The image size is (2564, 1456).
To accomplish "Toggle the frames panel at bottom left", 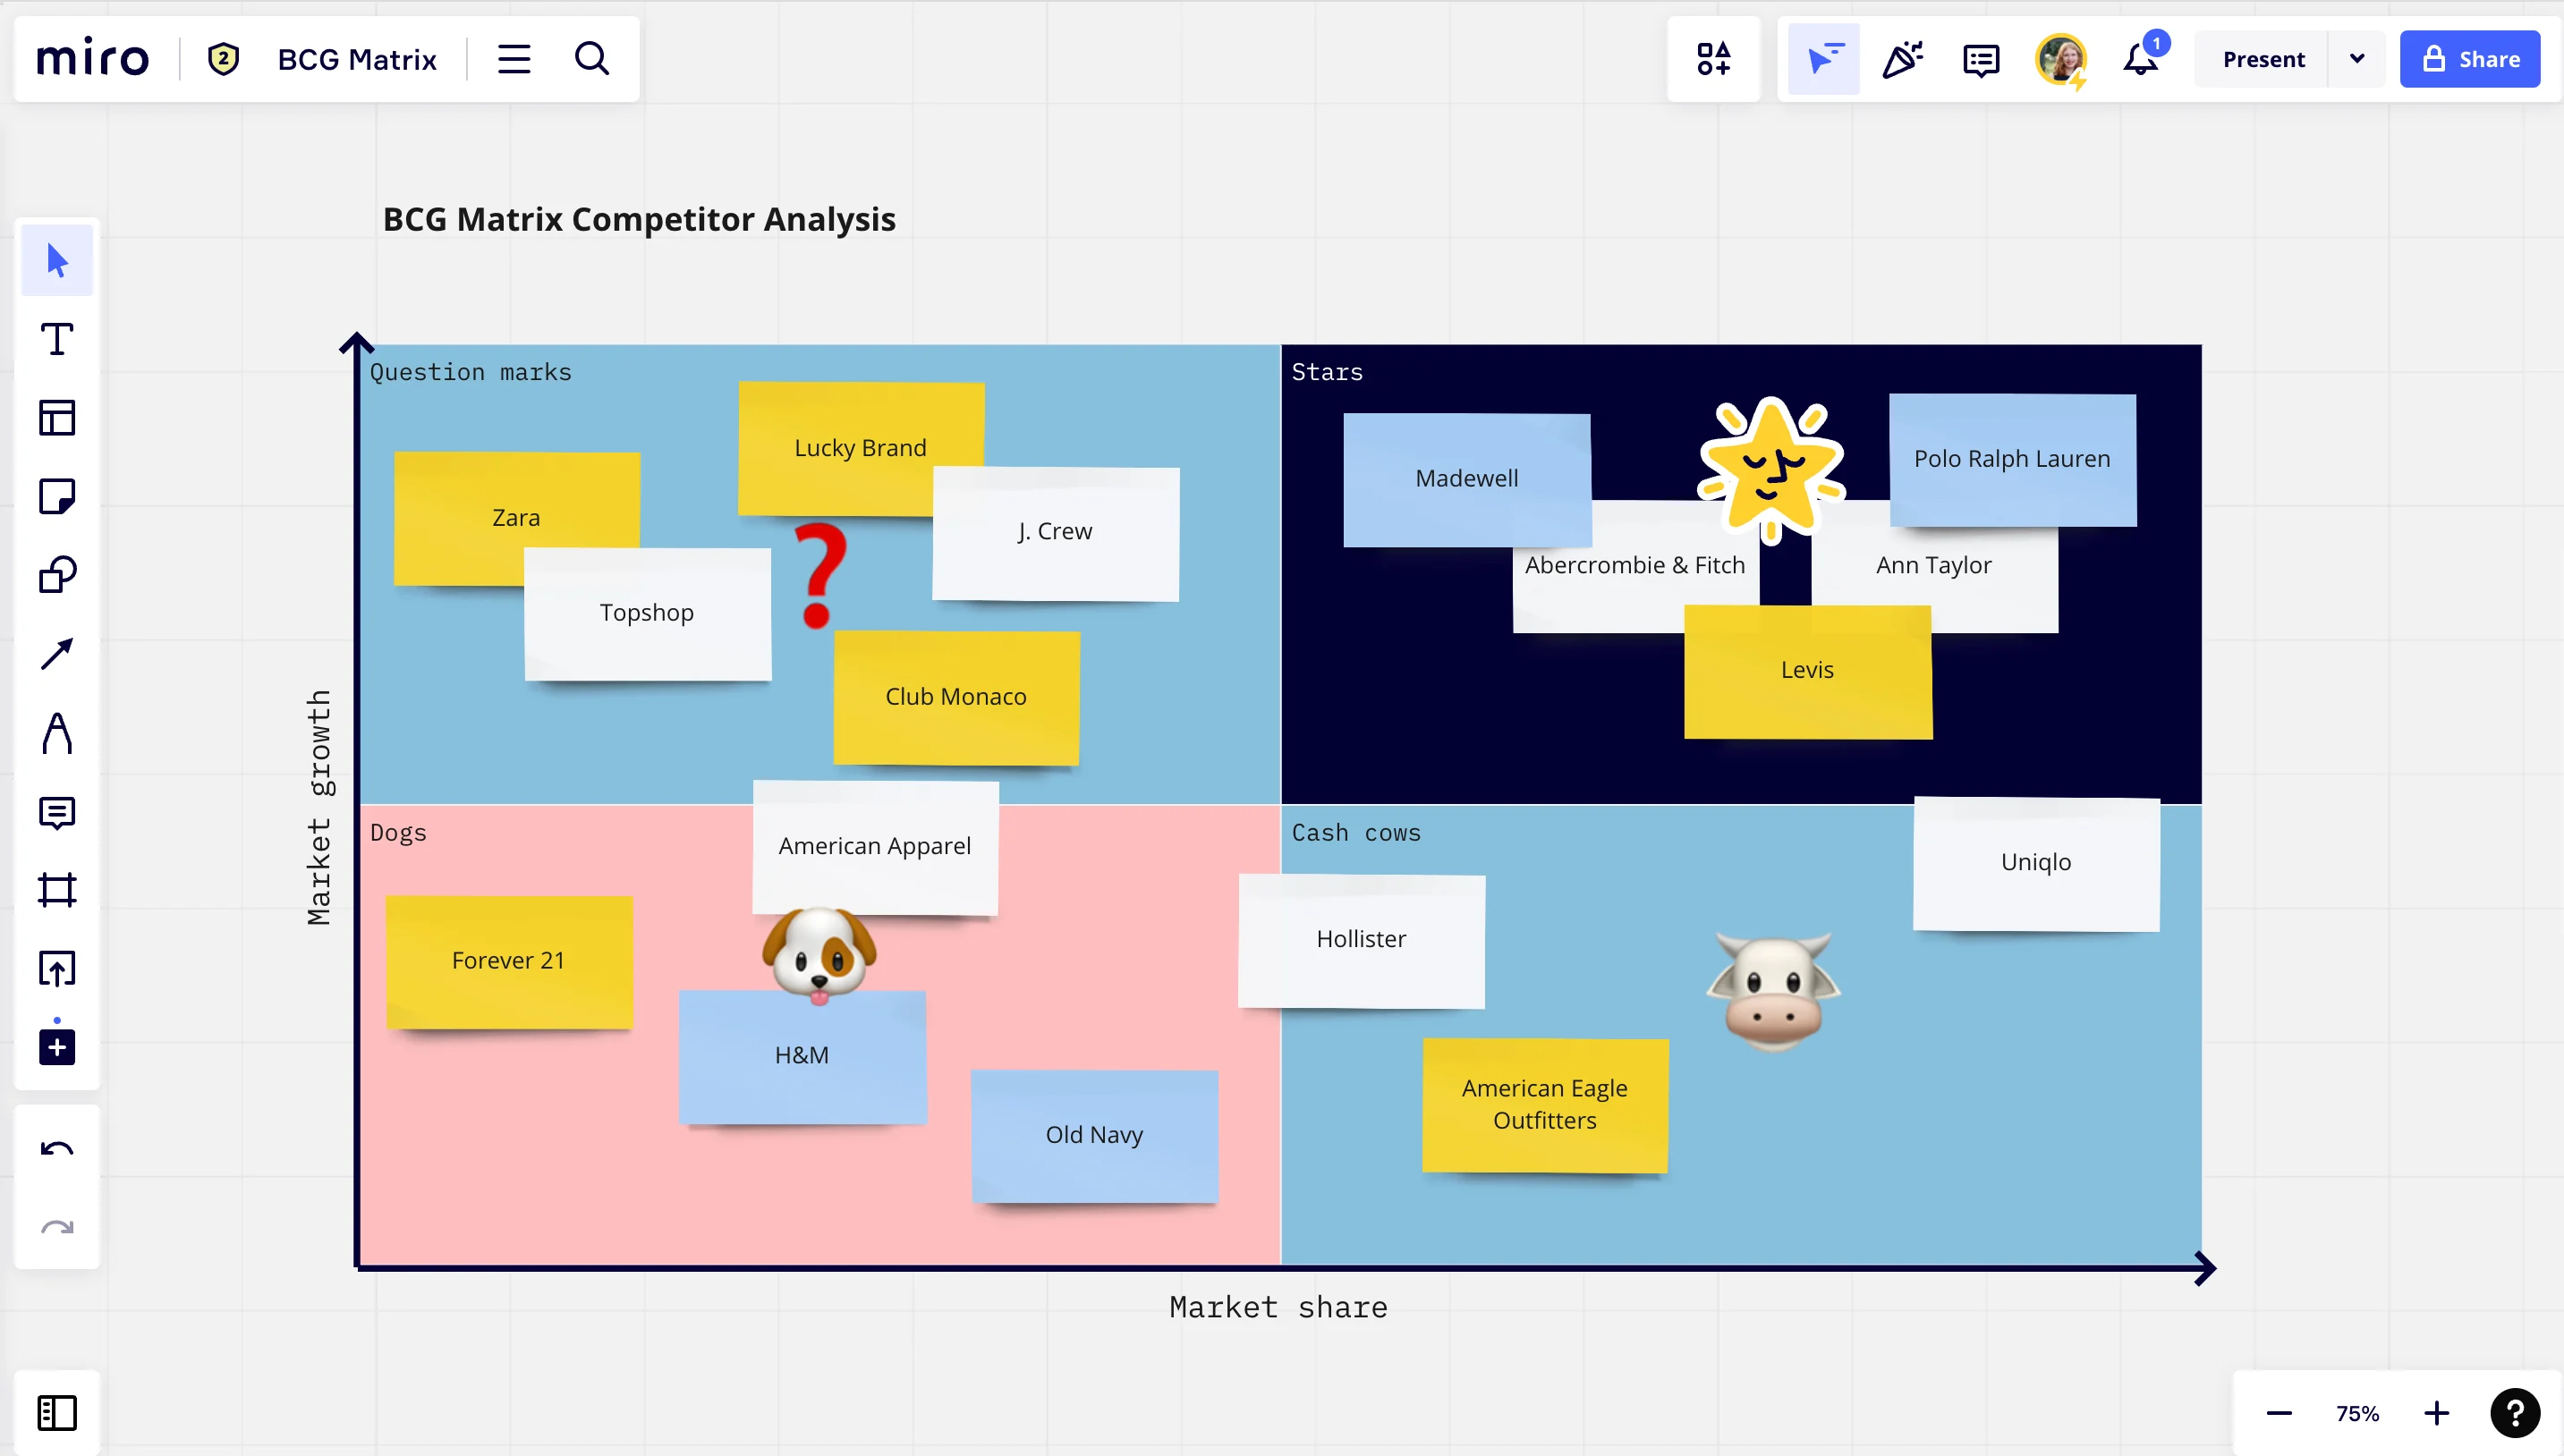I will tap(57, 1413).
